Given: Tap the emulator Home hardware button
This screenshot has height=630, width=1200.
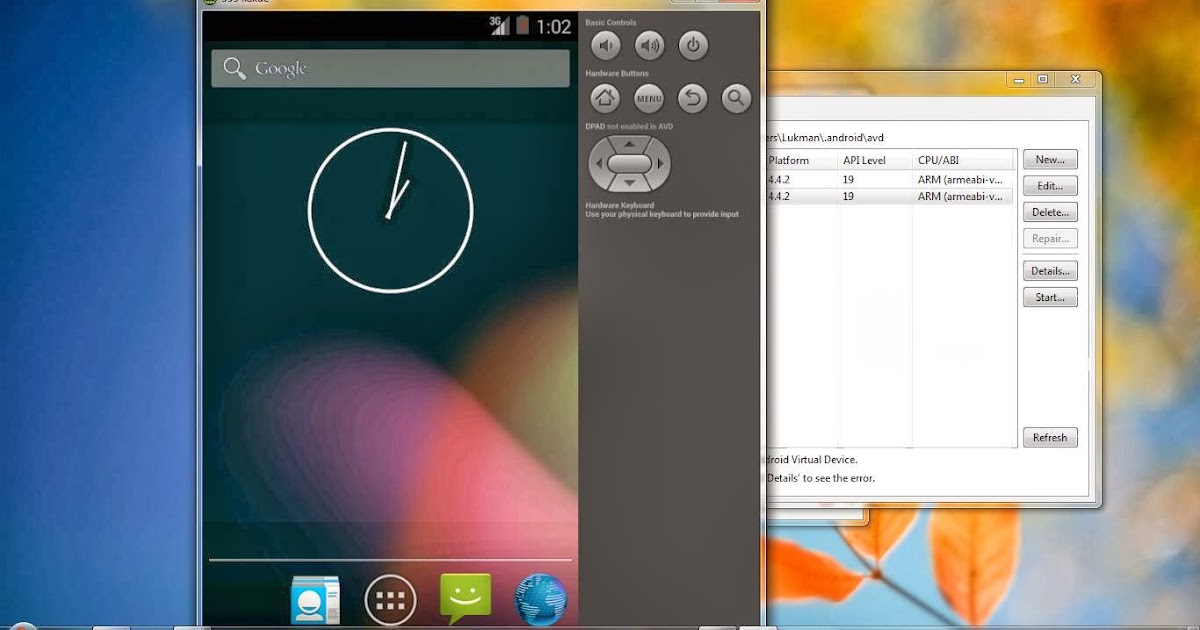Looking at the screenshot, I should pyautogui.click(x=605, y=98).
